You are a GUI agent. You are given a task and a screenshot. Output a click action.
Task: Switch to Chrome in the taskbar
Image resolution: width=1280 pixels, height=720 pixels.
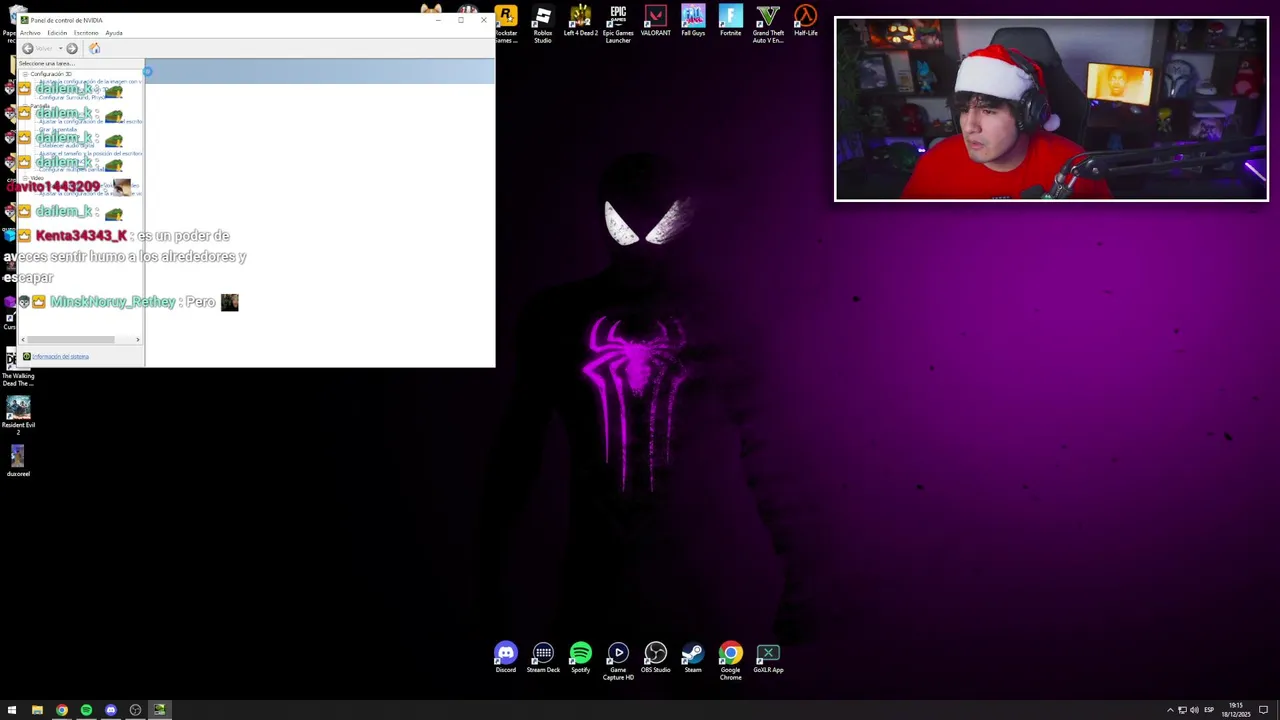click(x=62, y=710)
